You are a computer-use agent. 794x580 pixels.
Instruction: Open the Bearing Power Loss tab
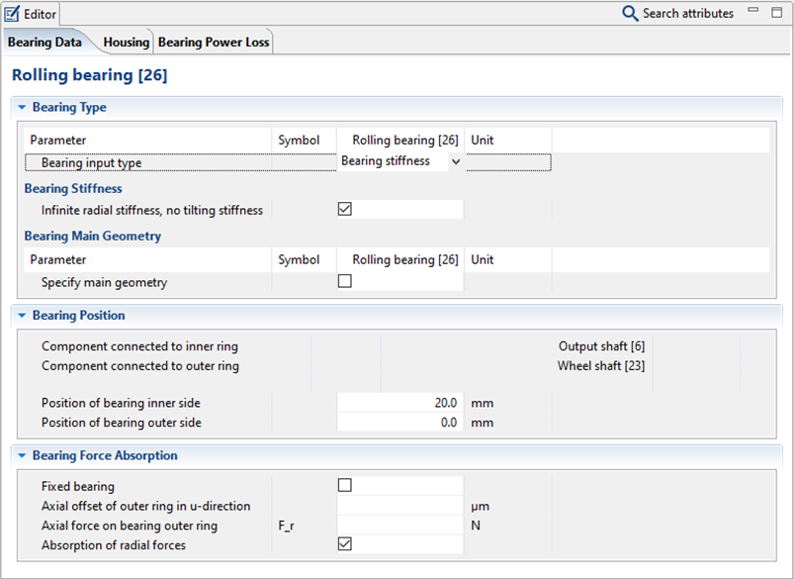click(x=213, y=42)
